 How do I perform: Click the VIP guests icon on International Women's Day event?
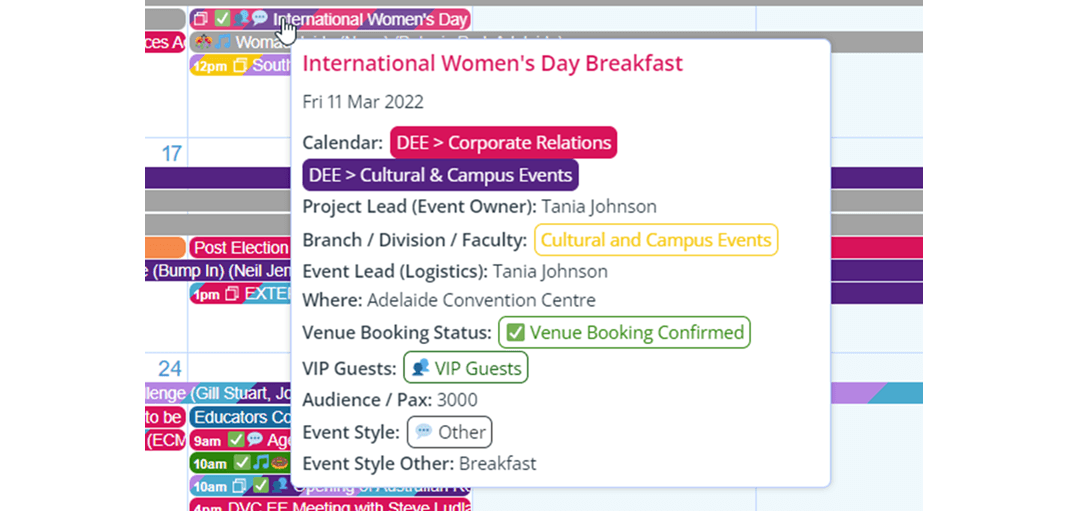pos(241,19)
